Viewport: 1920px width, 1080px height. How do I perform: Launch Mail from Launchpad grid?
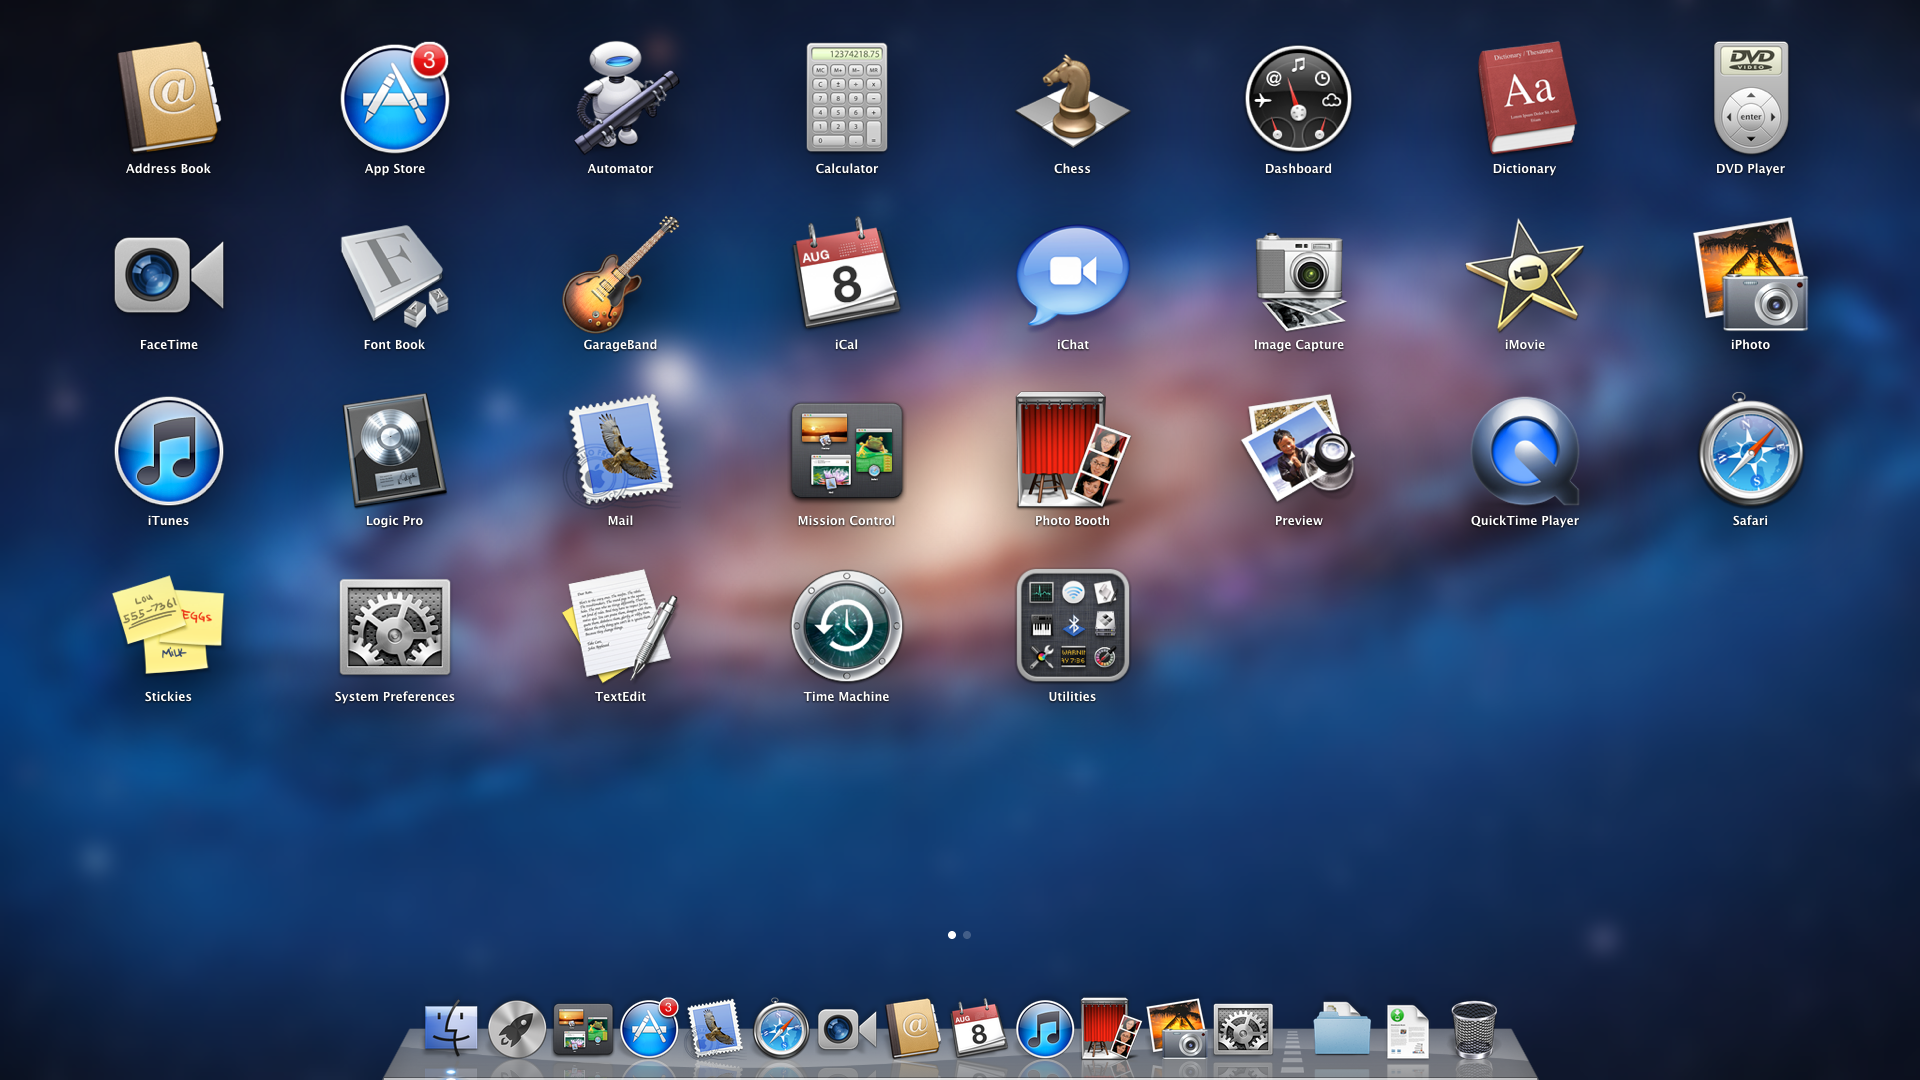(x=620, y=450)
